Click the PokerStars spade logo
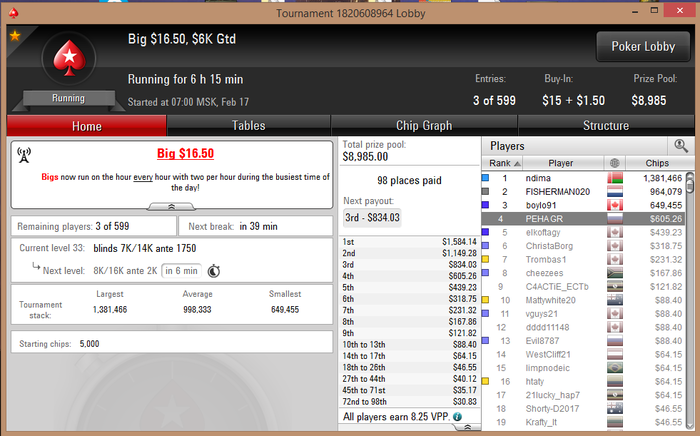Image resolution: width=700 pixels, height=436 pixels. [69, 58]
